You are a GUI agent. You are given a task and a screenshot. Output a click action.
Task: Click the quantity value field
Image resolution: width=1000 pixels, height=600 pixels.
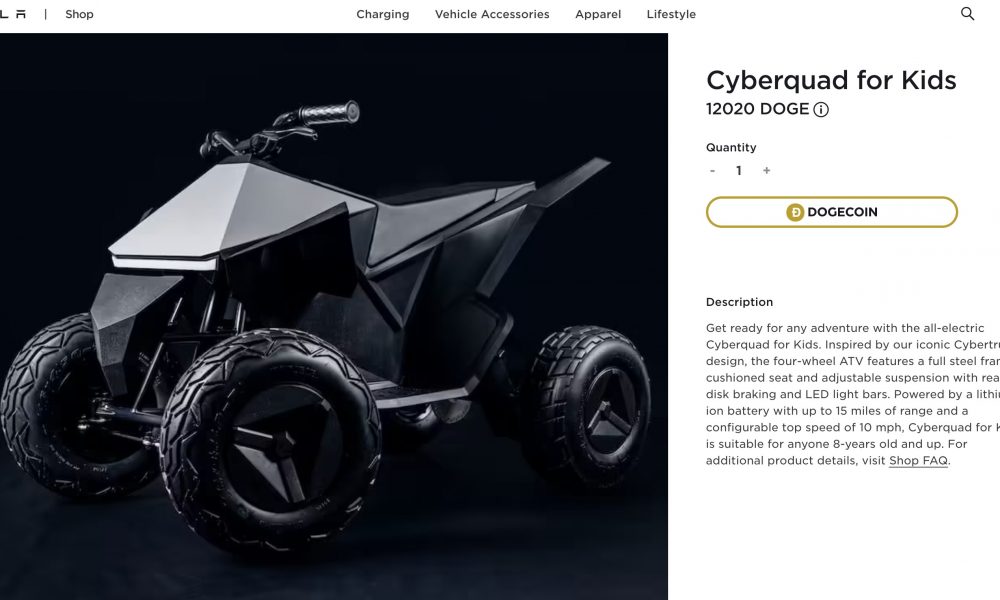click(x=739, y=171)
